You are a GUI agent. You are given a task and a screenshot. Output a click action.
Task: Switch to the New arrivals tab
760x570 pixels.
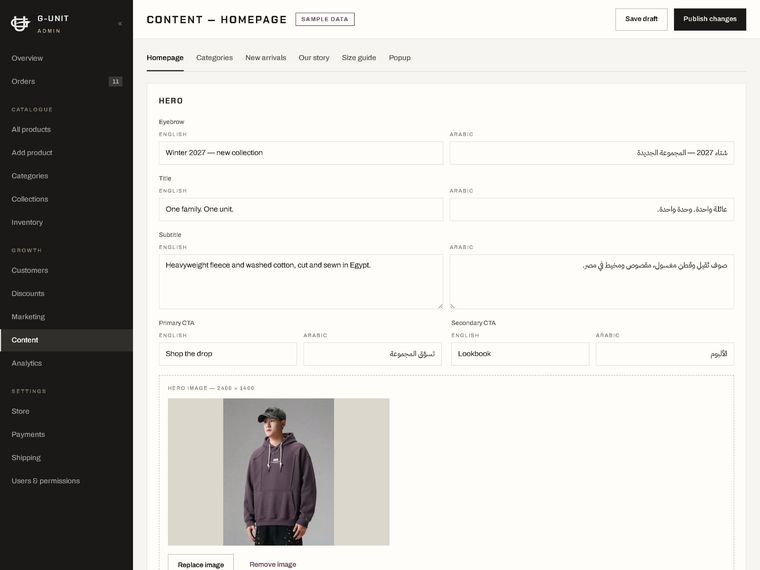pyautogui.click(x=266, y=58)
